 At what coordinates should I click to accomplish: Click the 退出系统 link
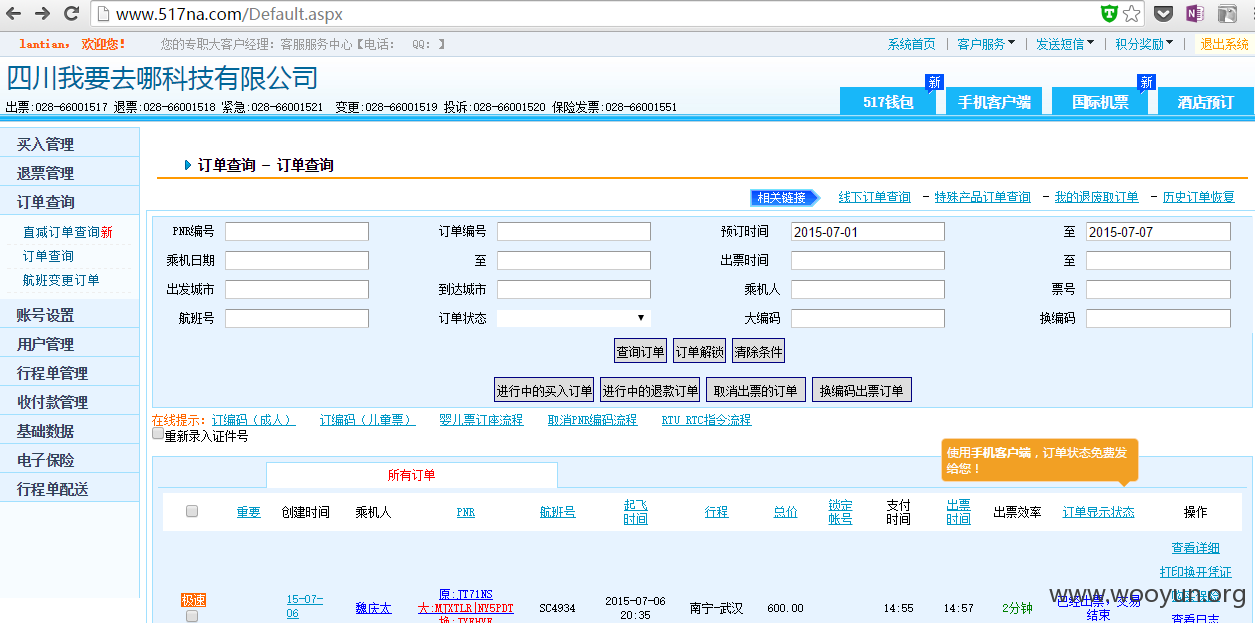click(x=1224, y=44)
